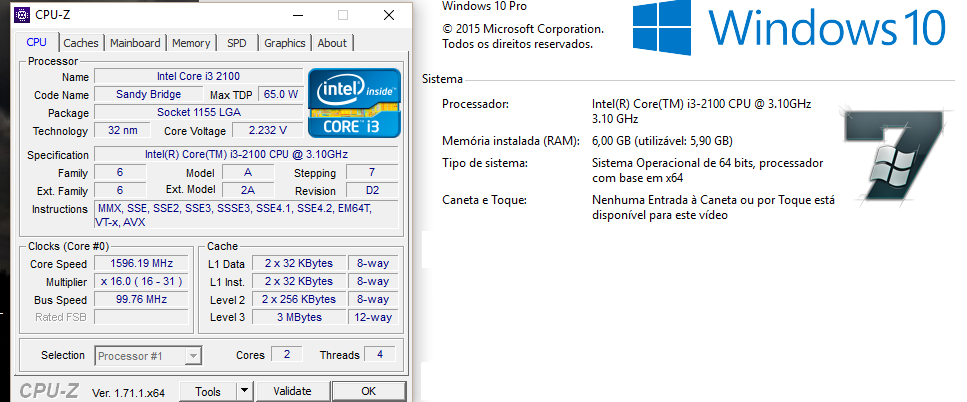967x402 pixels.
Task: Click the OK button
Action: pyautogui.click(x=369, y=391)
